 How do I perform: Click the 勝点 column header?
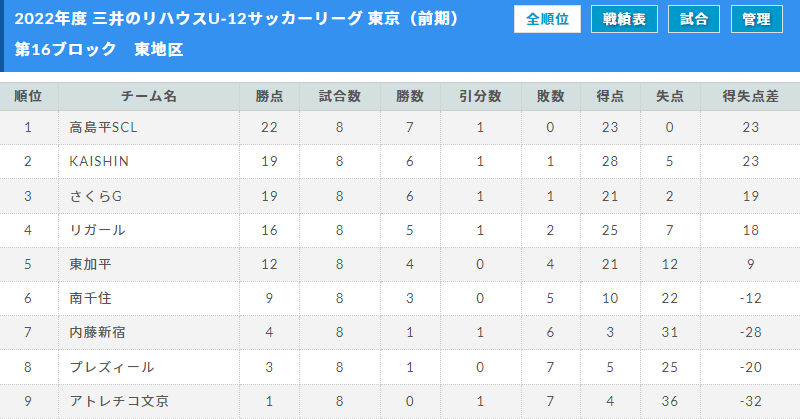click(269, 96)
